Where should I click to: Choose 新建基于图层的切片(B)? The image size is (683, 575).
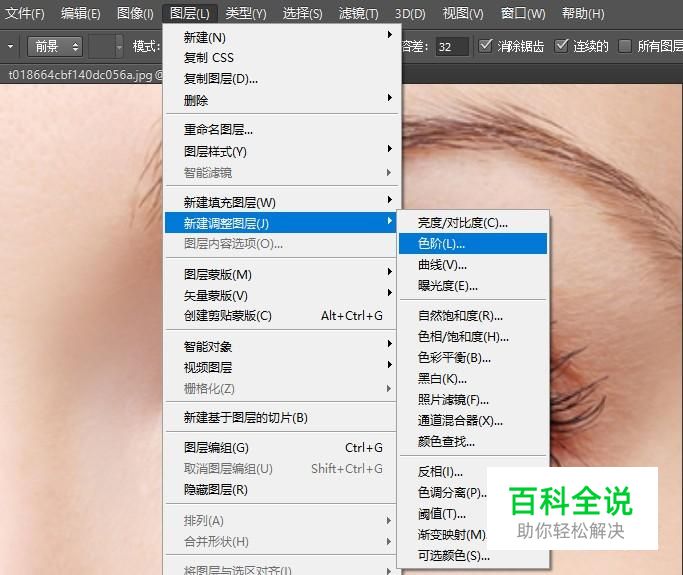pyautogui.click(x=281, y=417)
